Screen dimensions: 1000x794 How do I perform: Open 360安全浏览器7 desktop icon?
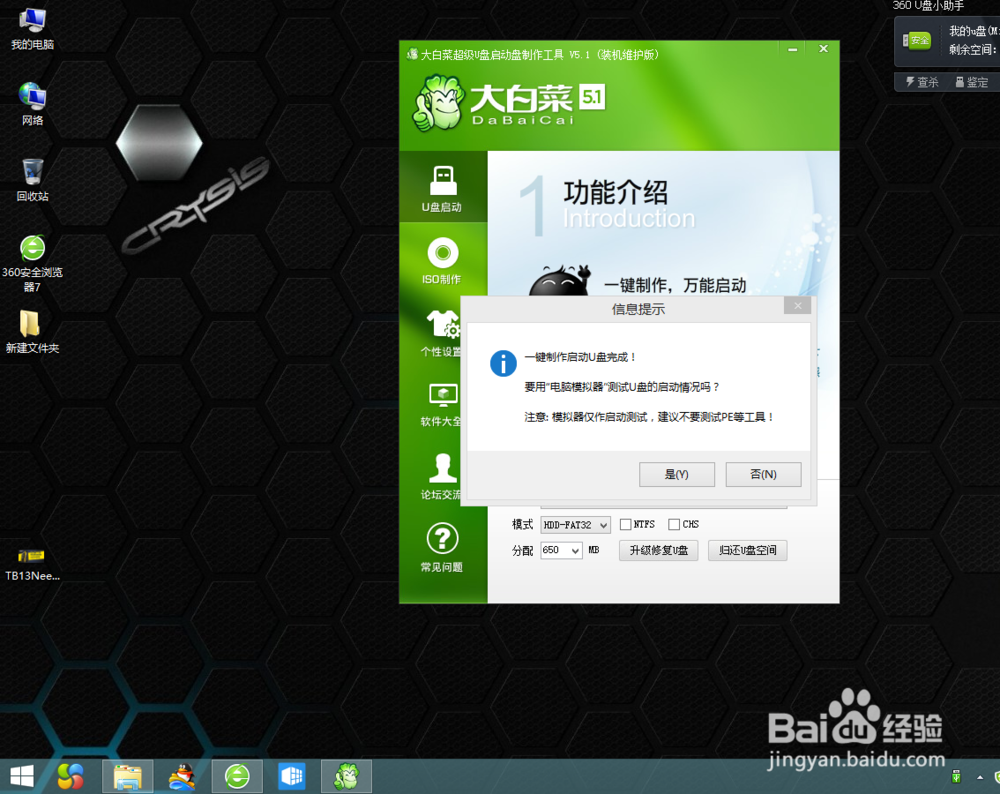click(32, 263)
